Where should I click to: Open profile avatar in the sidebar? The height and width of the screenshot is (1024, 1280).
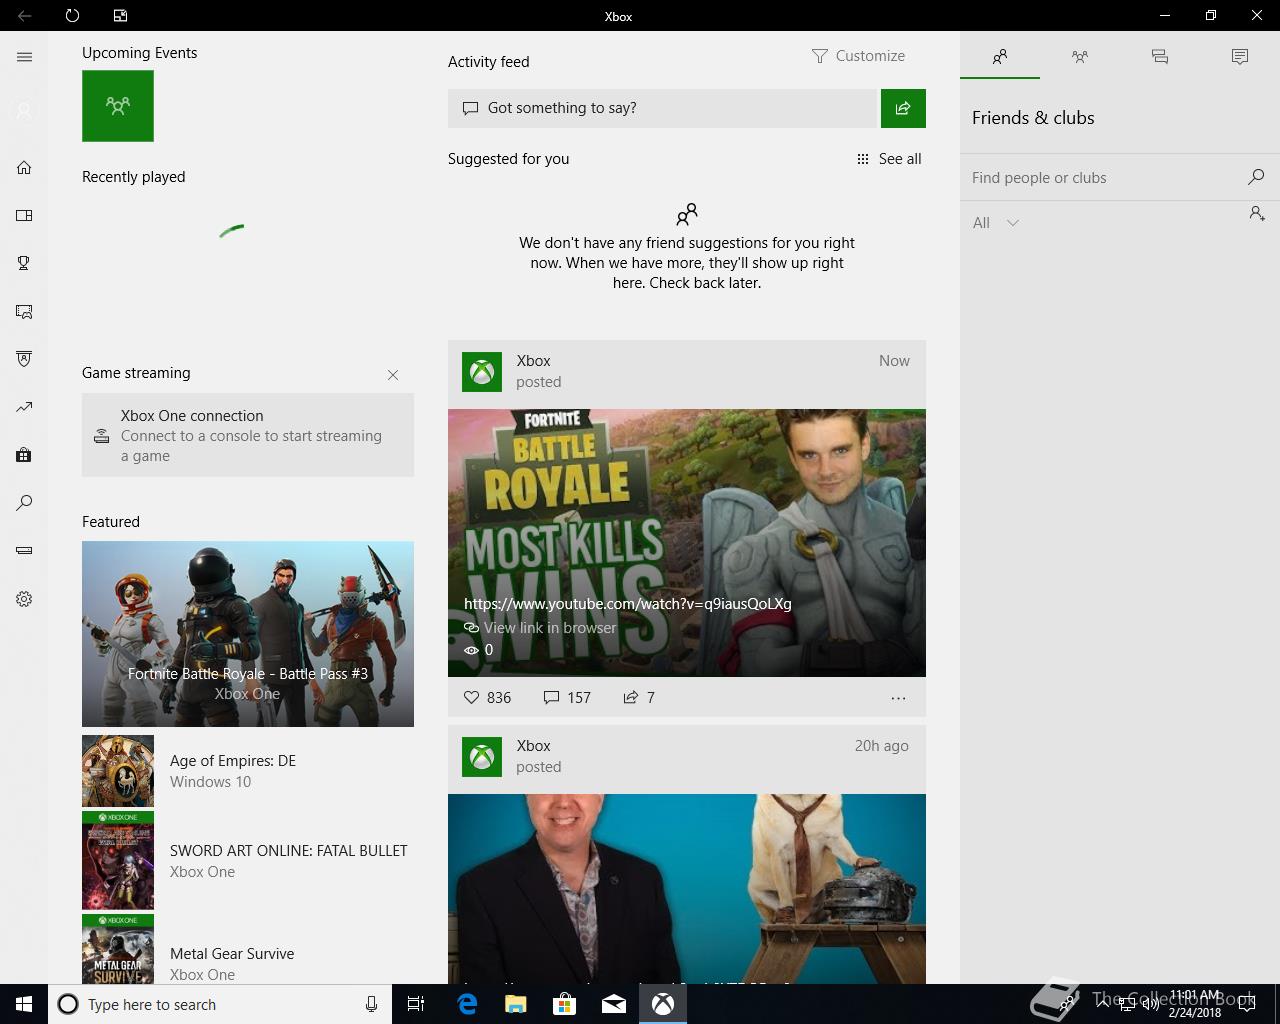24,111
